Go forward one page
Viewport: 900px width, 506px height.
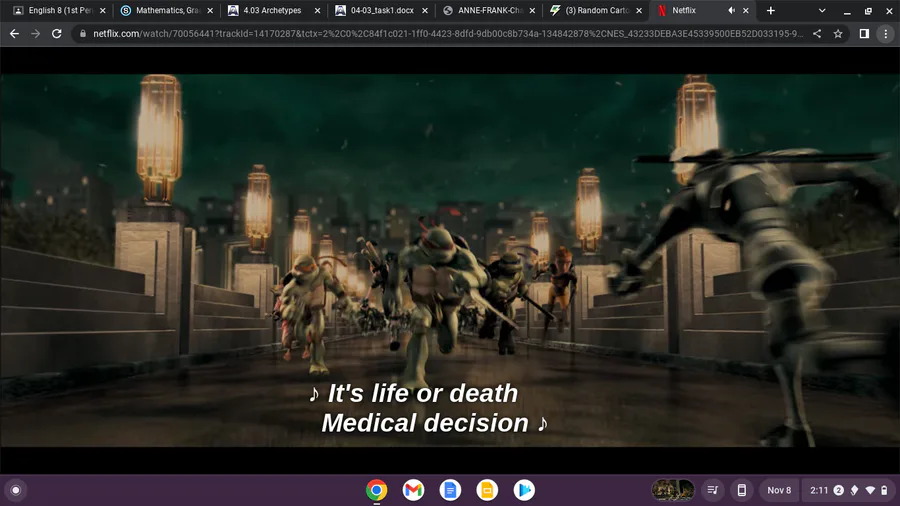[x=36, y=34]
